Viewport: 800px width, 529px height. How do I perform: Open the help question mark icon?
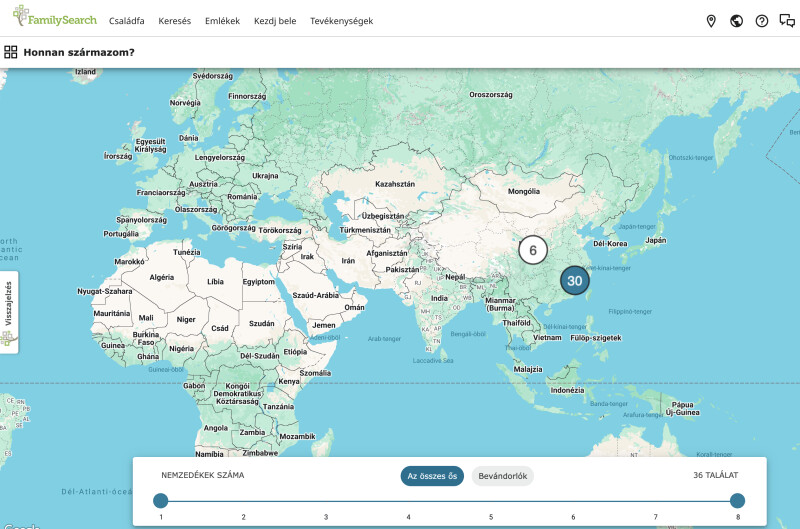click(x=762, y=21)
